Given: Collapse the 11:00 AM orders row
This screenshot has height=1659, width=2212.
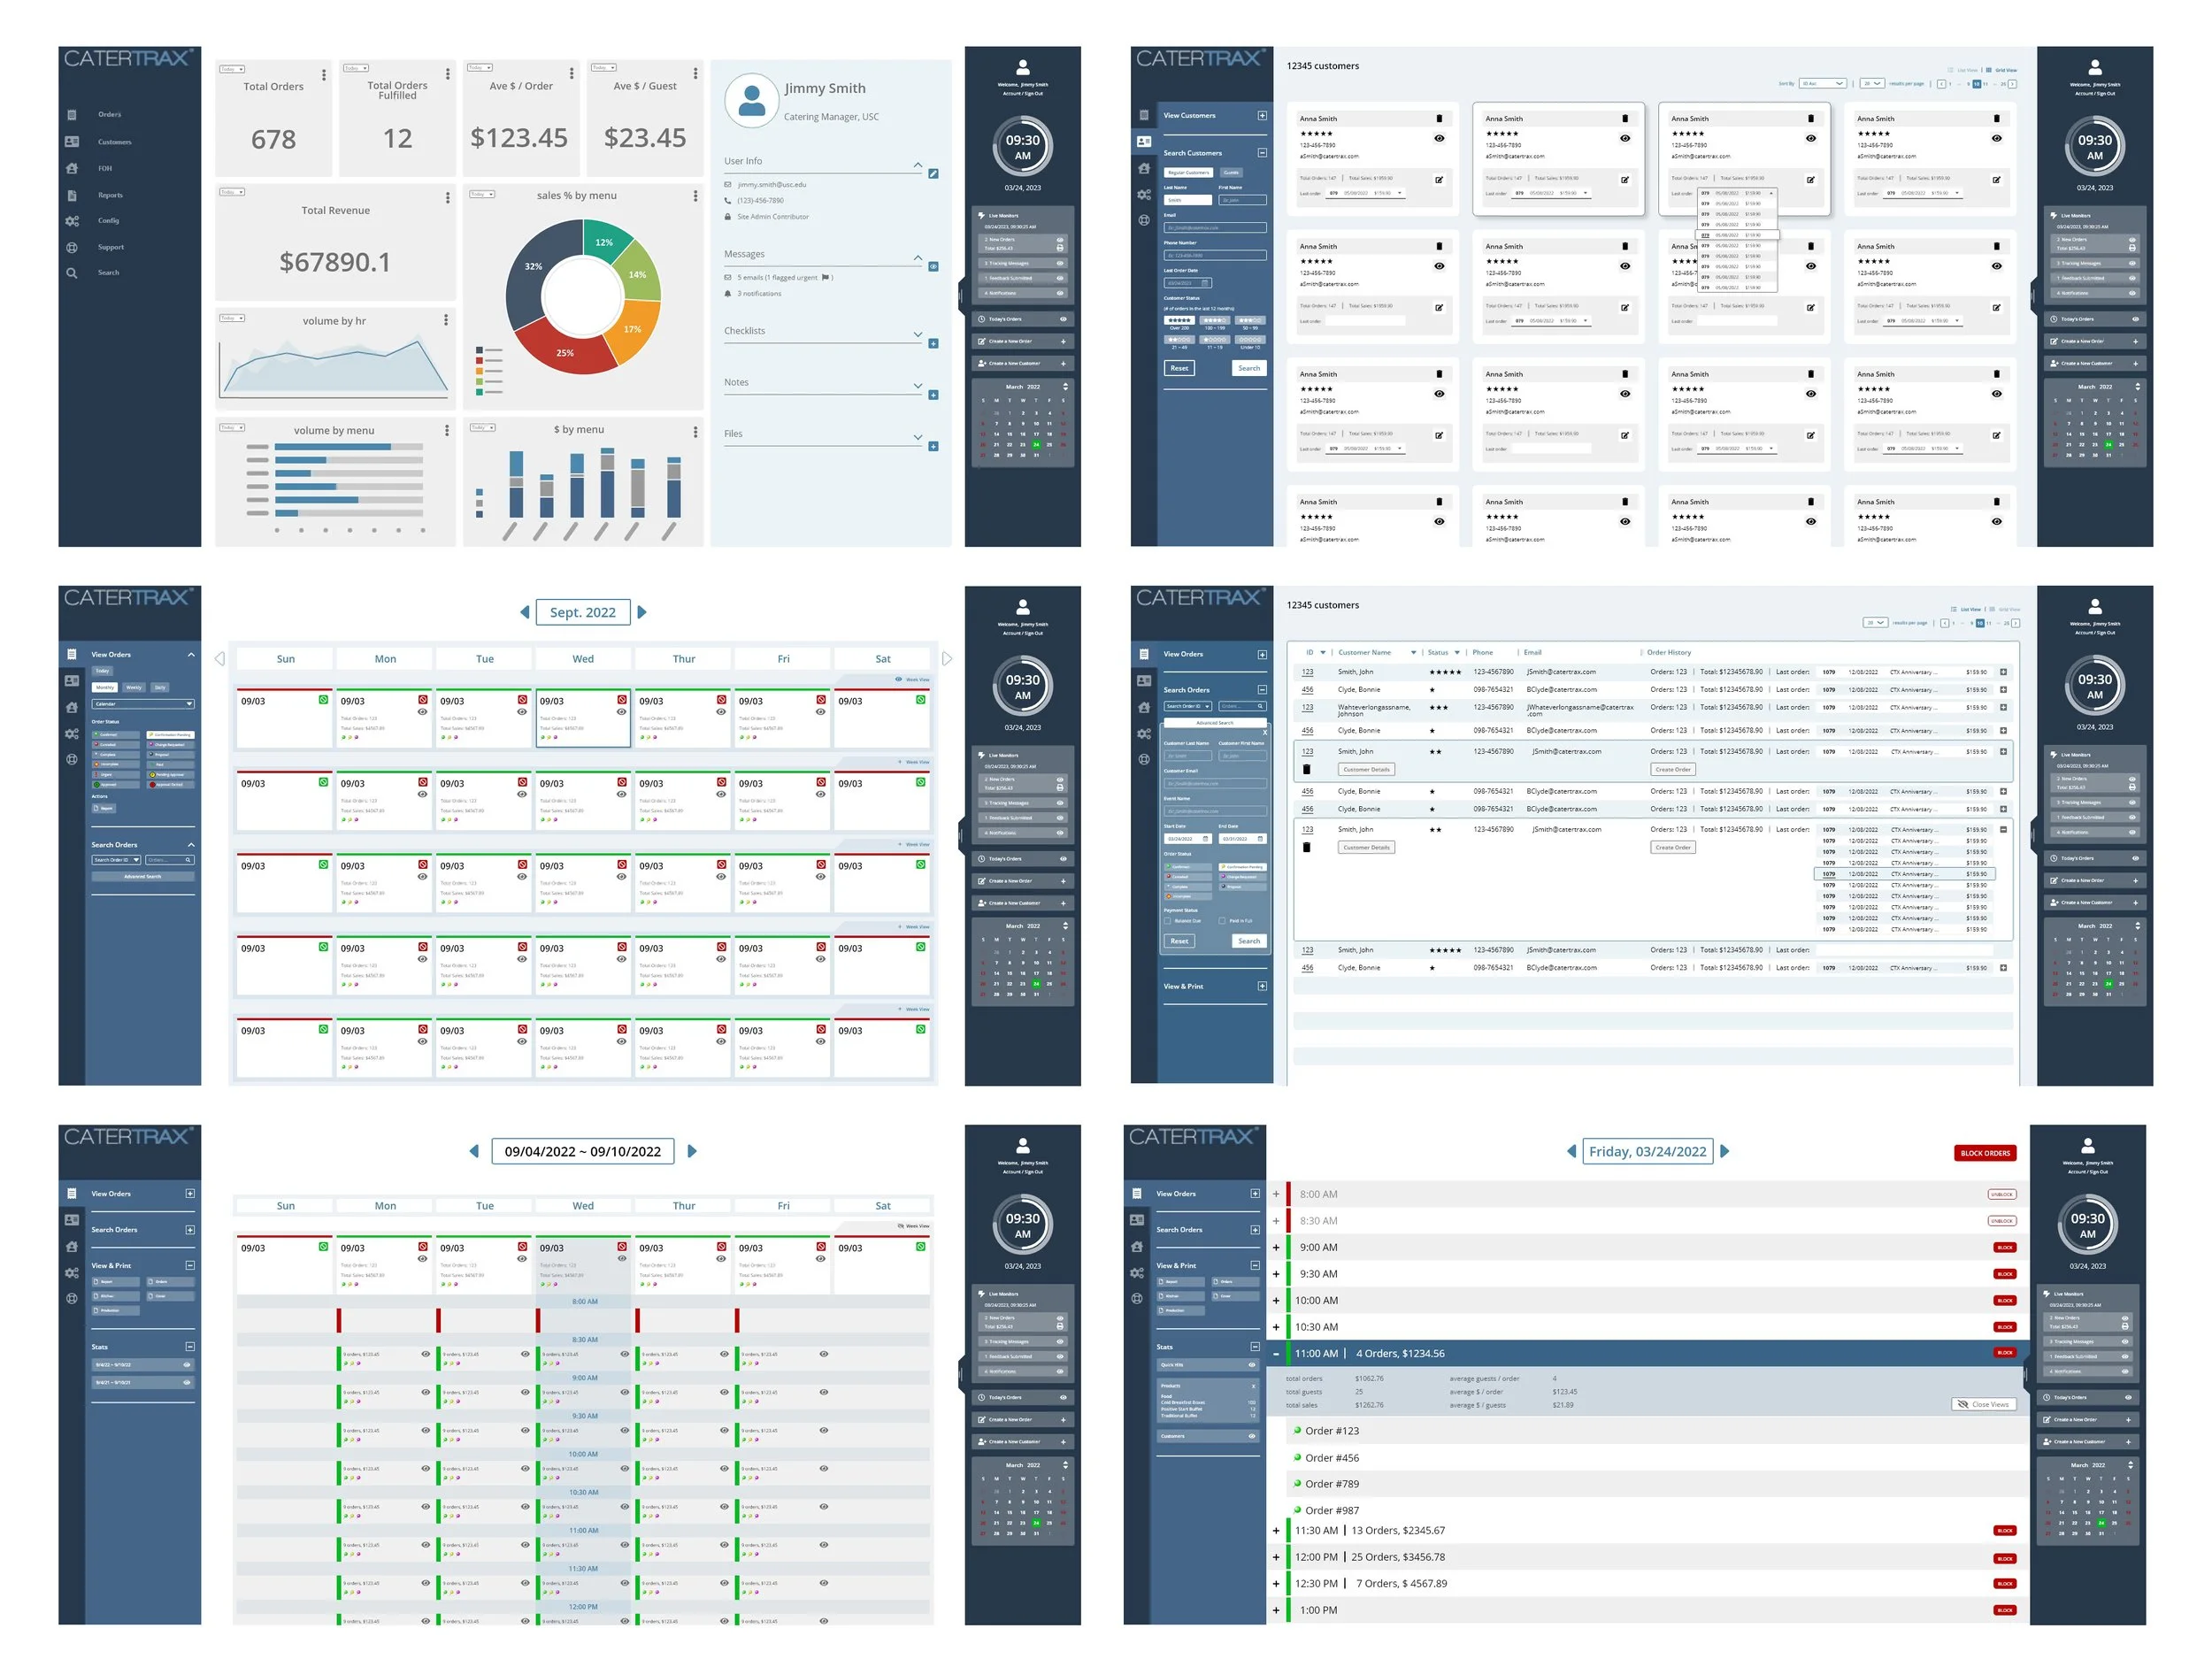Looking at the screenshot, I should coord(1276,1354).
